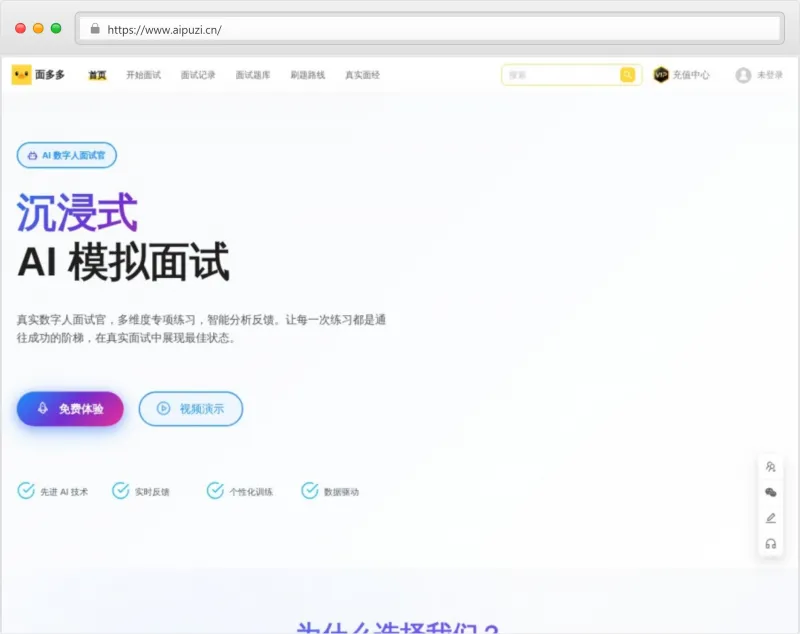Click the black VIP badge icon beside 充值中心
Screen dimensions: 800x634
(662, 74)
